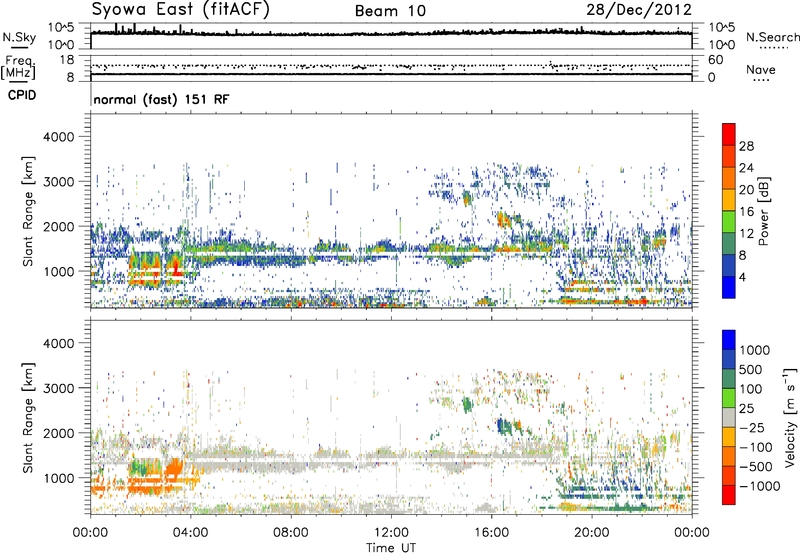Click the '-25' tick on velocity scale
This screenshot has height=554, width=800.
(752, 427)
